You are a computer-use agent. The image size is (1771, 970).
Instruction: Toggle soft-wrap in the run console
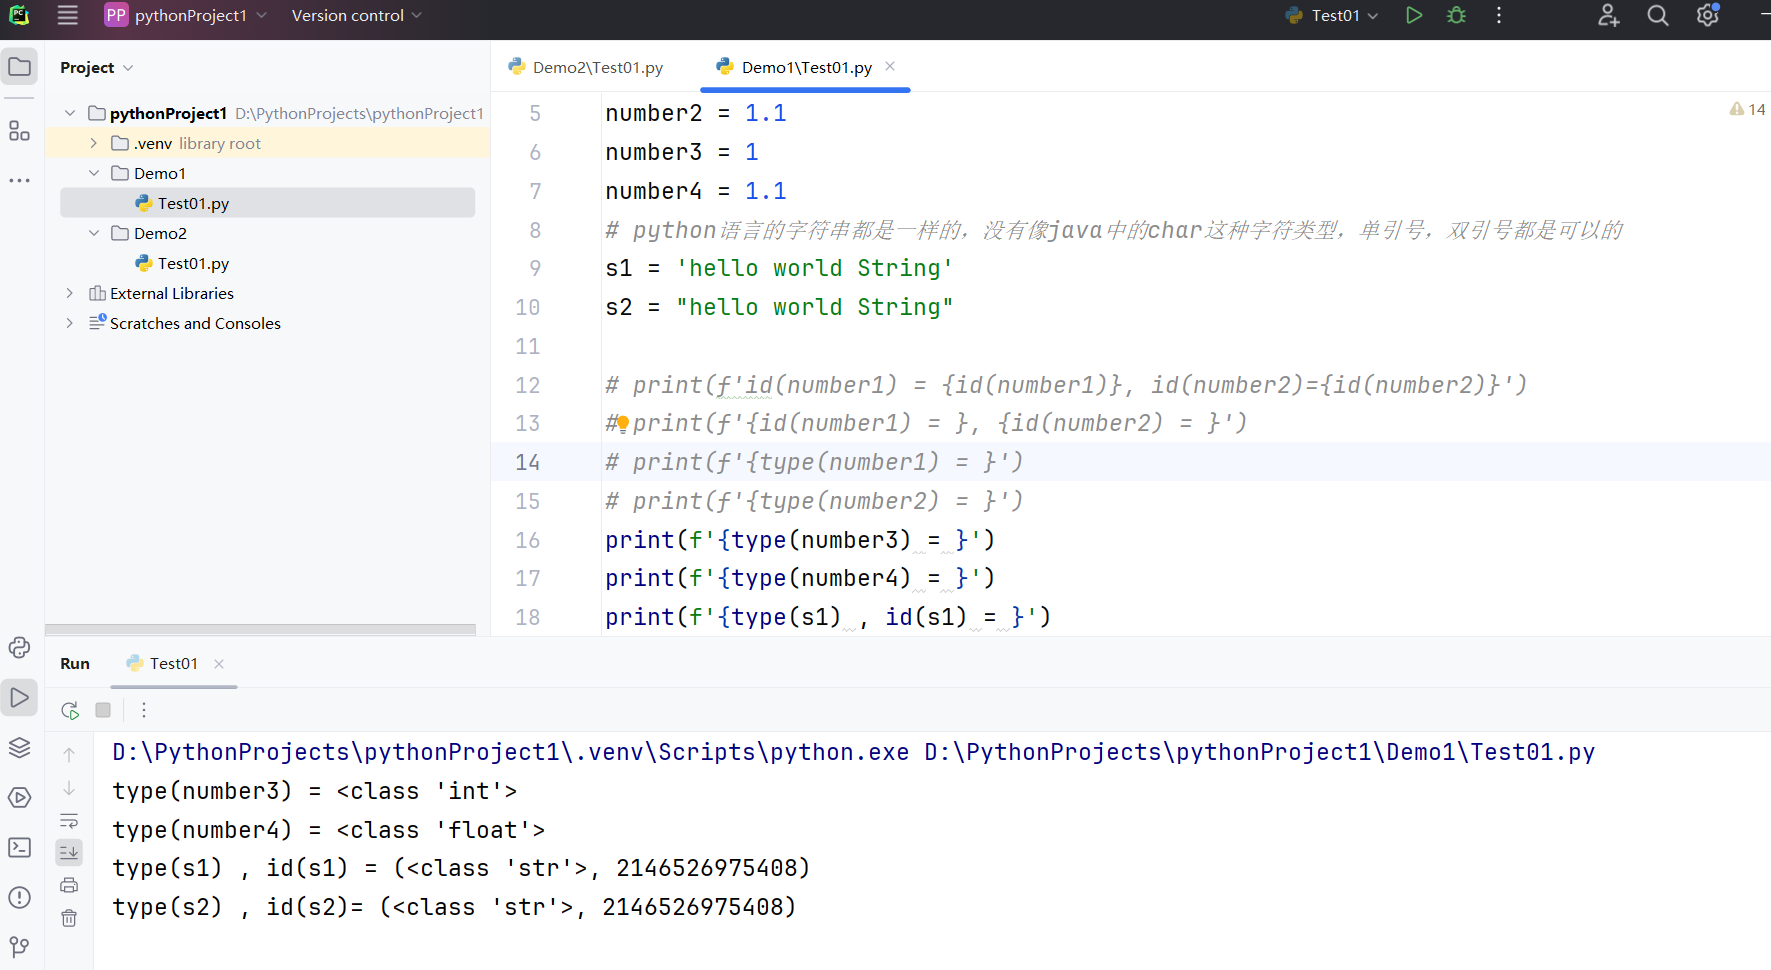coord(69,820)
